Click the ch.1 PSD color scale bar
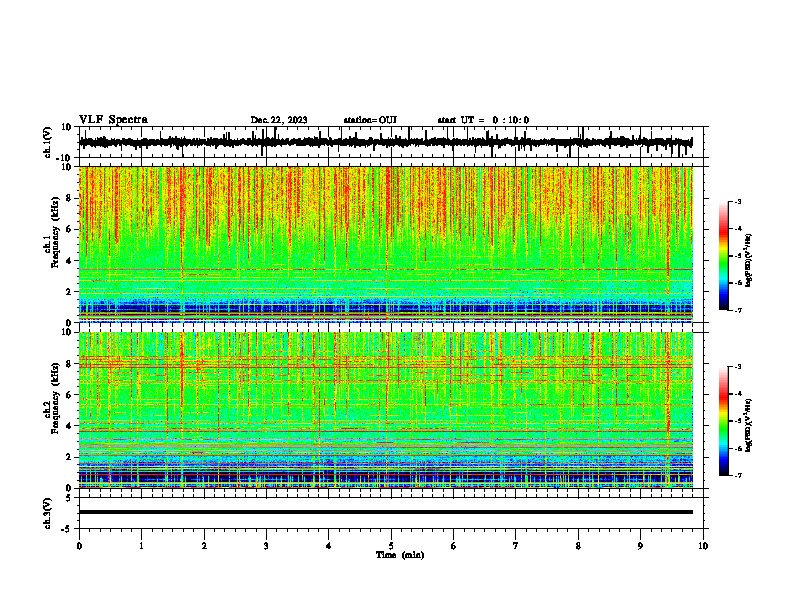Screen dimensions: 792x612 [x=723, y=256]
